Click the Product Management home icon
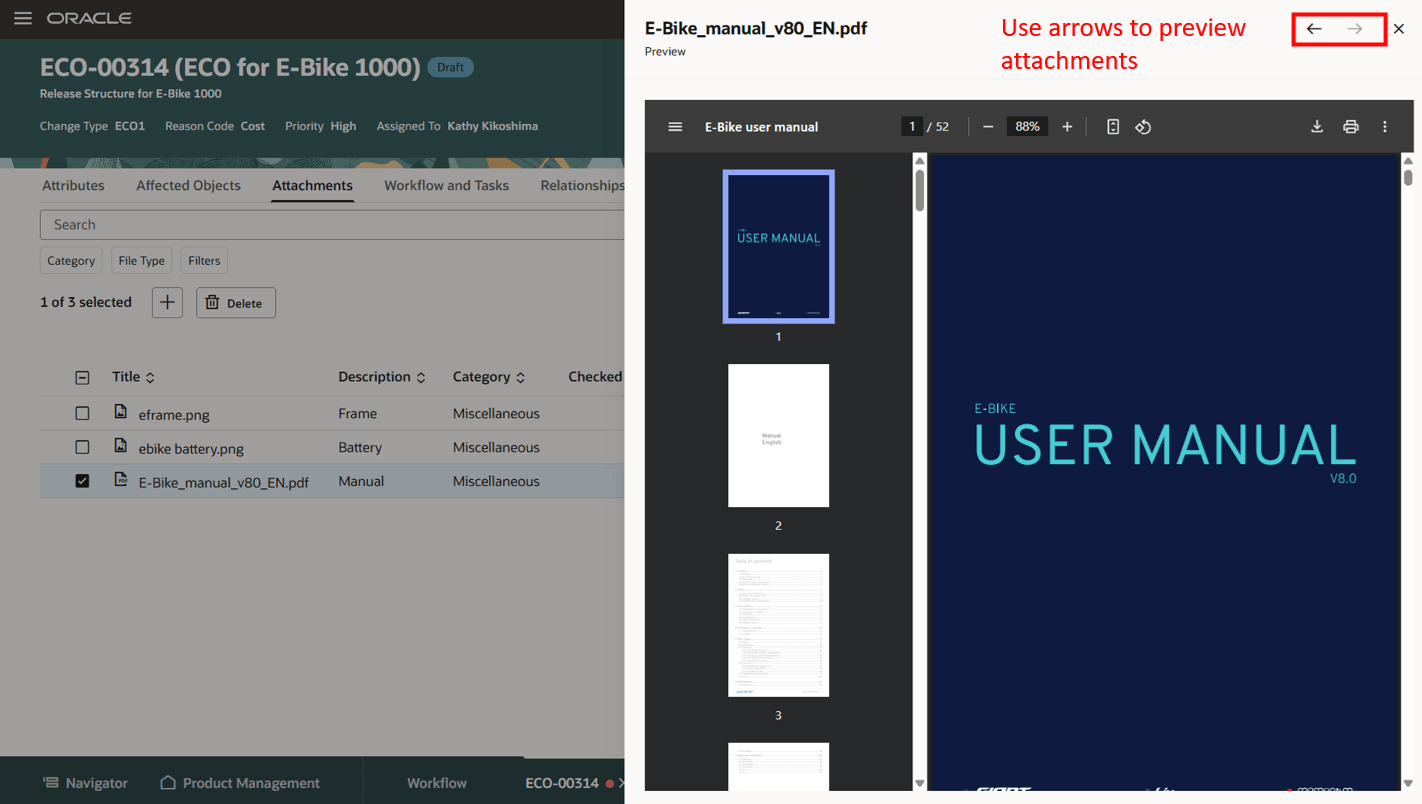The width and height of the screenshot is (1422, 804). (168, 783)
